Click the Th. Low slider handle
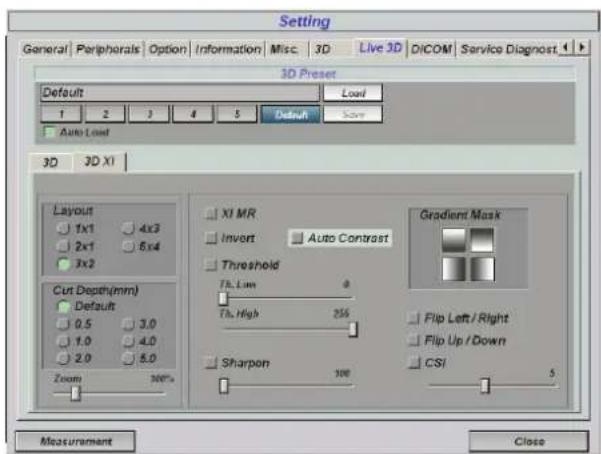 coord(223,298)
